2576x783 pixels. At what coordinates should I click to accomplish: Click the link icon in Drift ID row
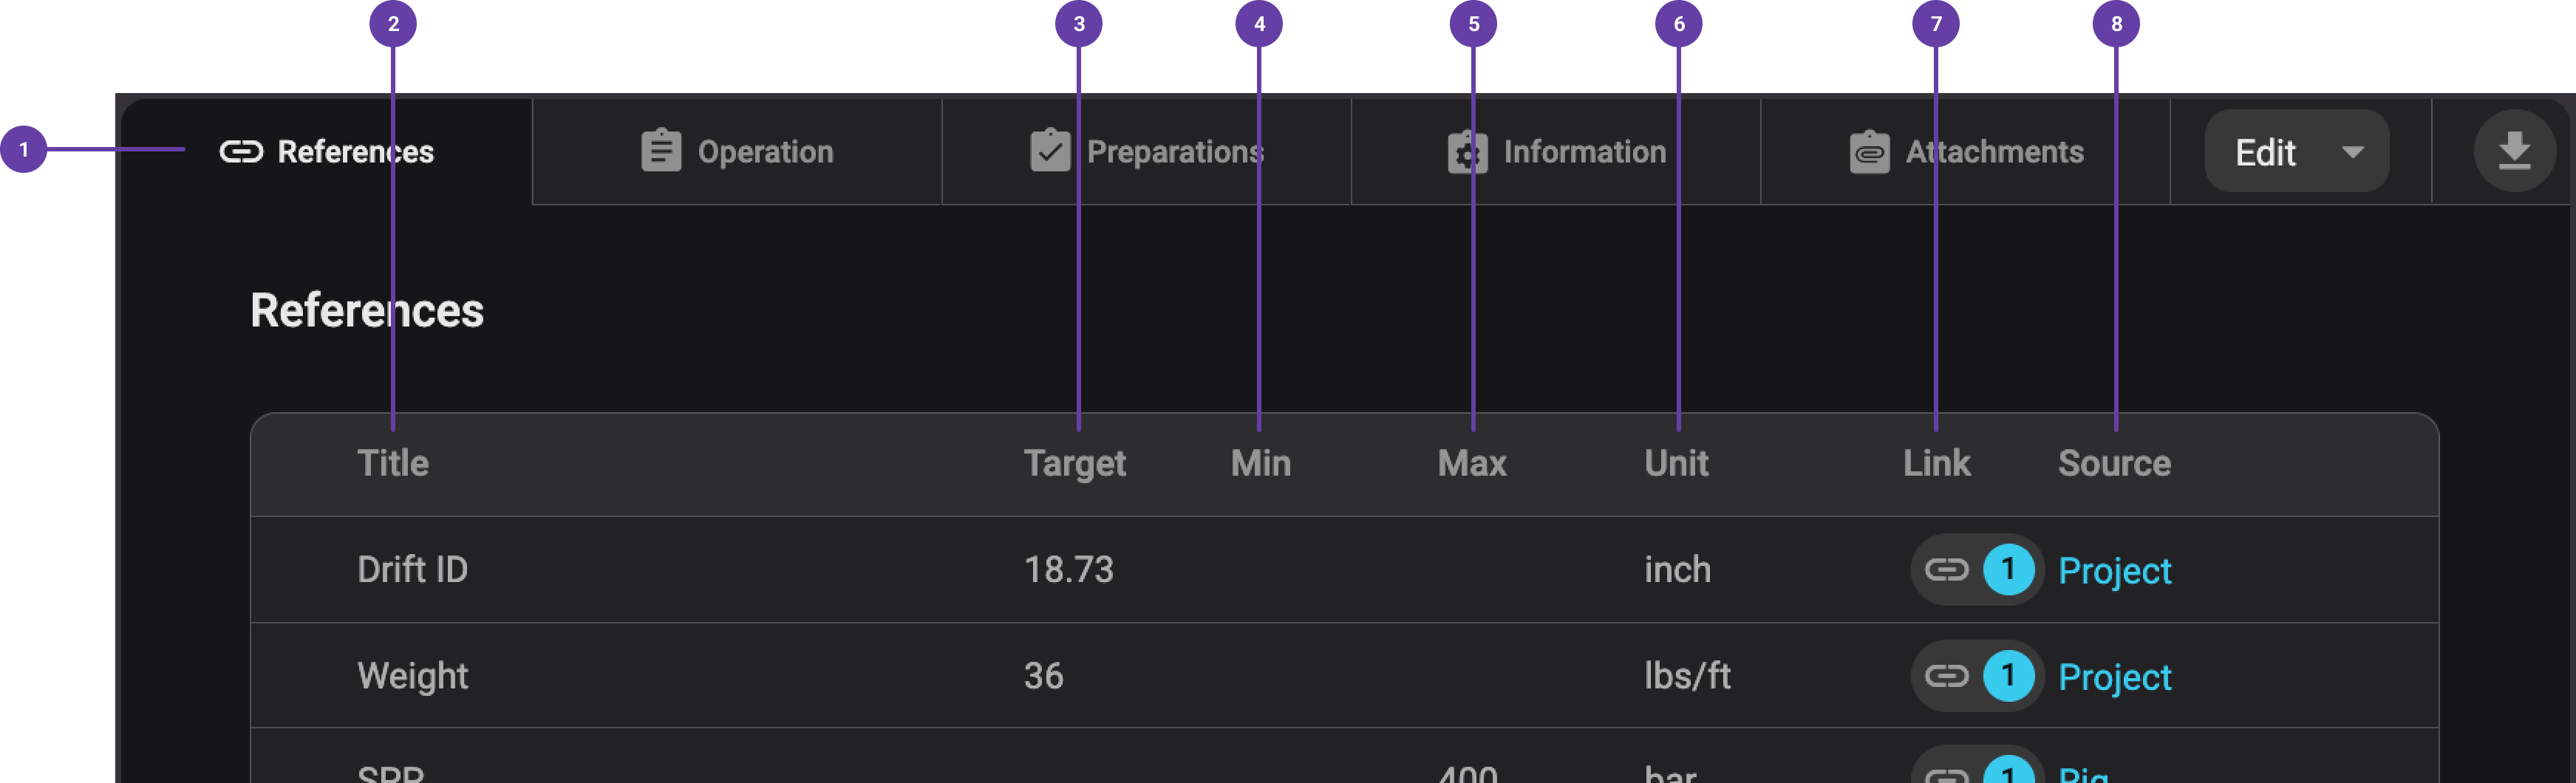click(1947, 570)
